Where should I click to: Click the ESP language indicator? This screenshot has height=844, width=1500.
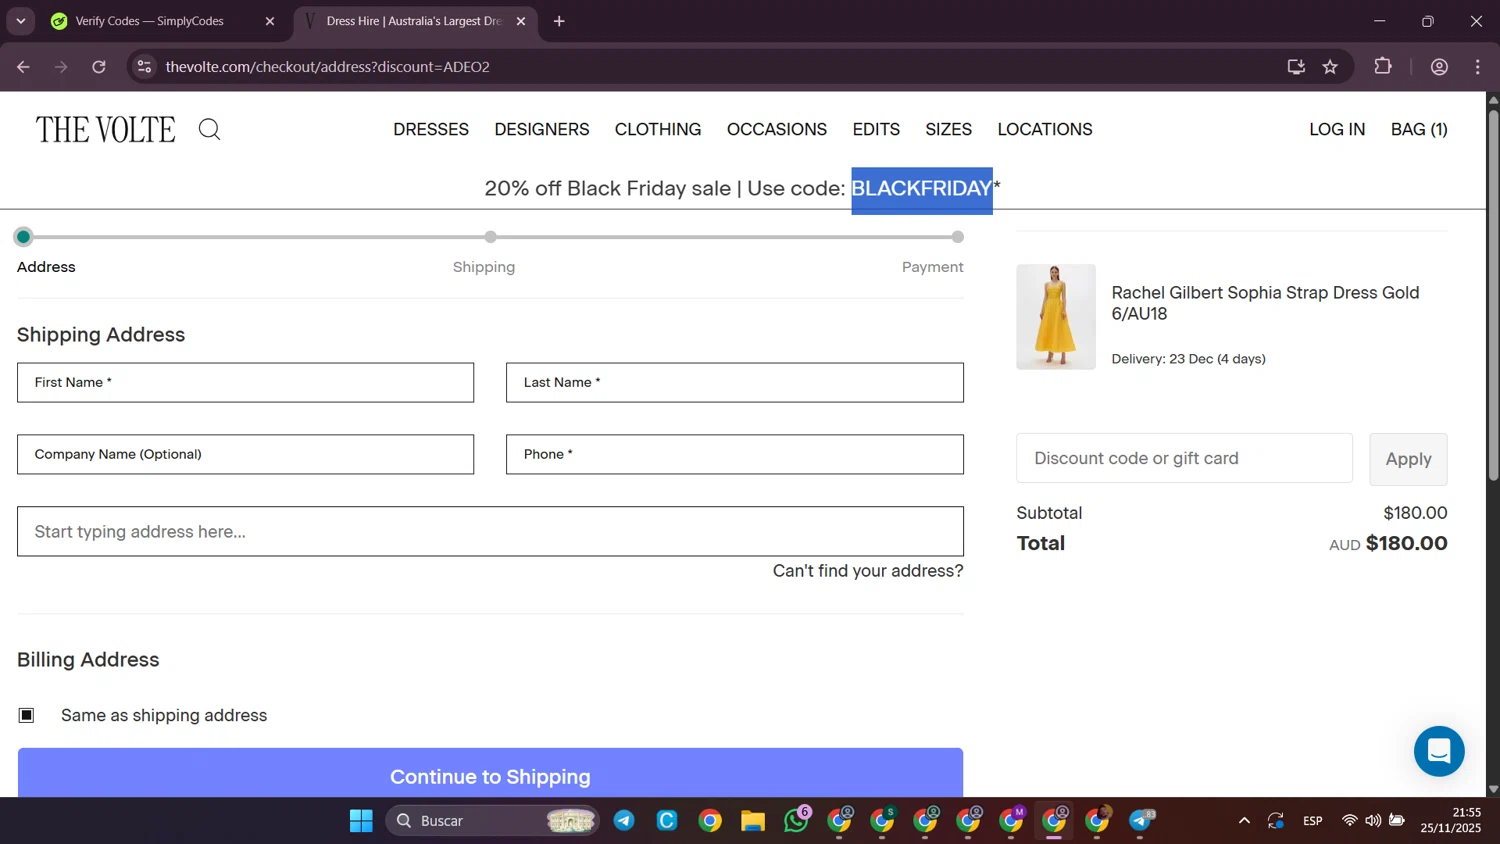pos(1313,821)
